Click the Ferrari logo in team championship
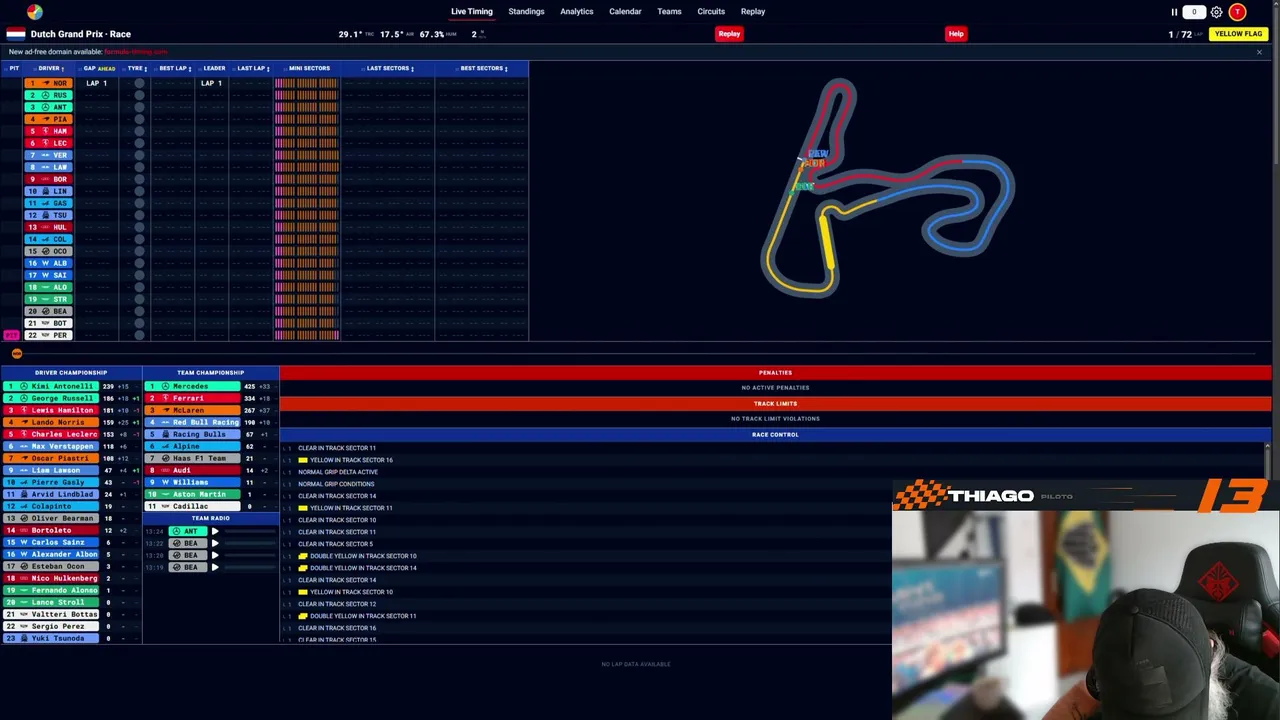The width and height of the screenshot is (1280, 720). [166, 398]
